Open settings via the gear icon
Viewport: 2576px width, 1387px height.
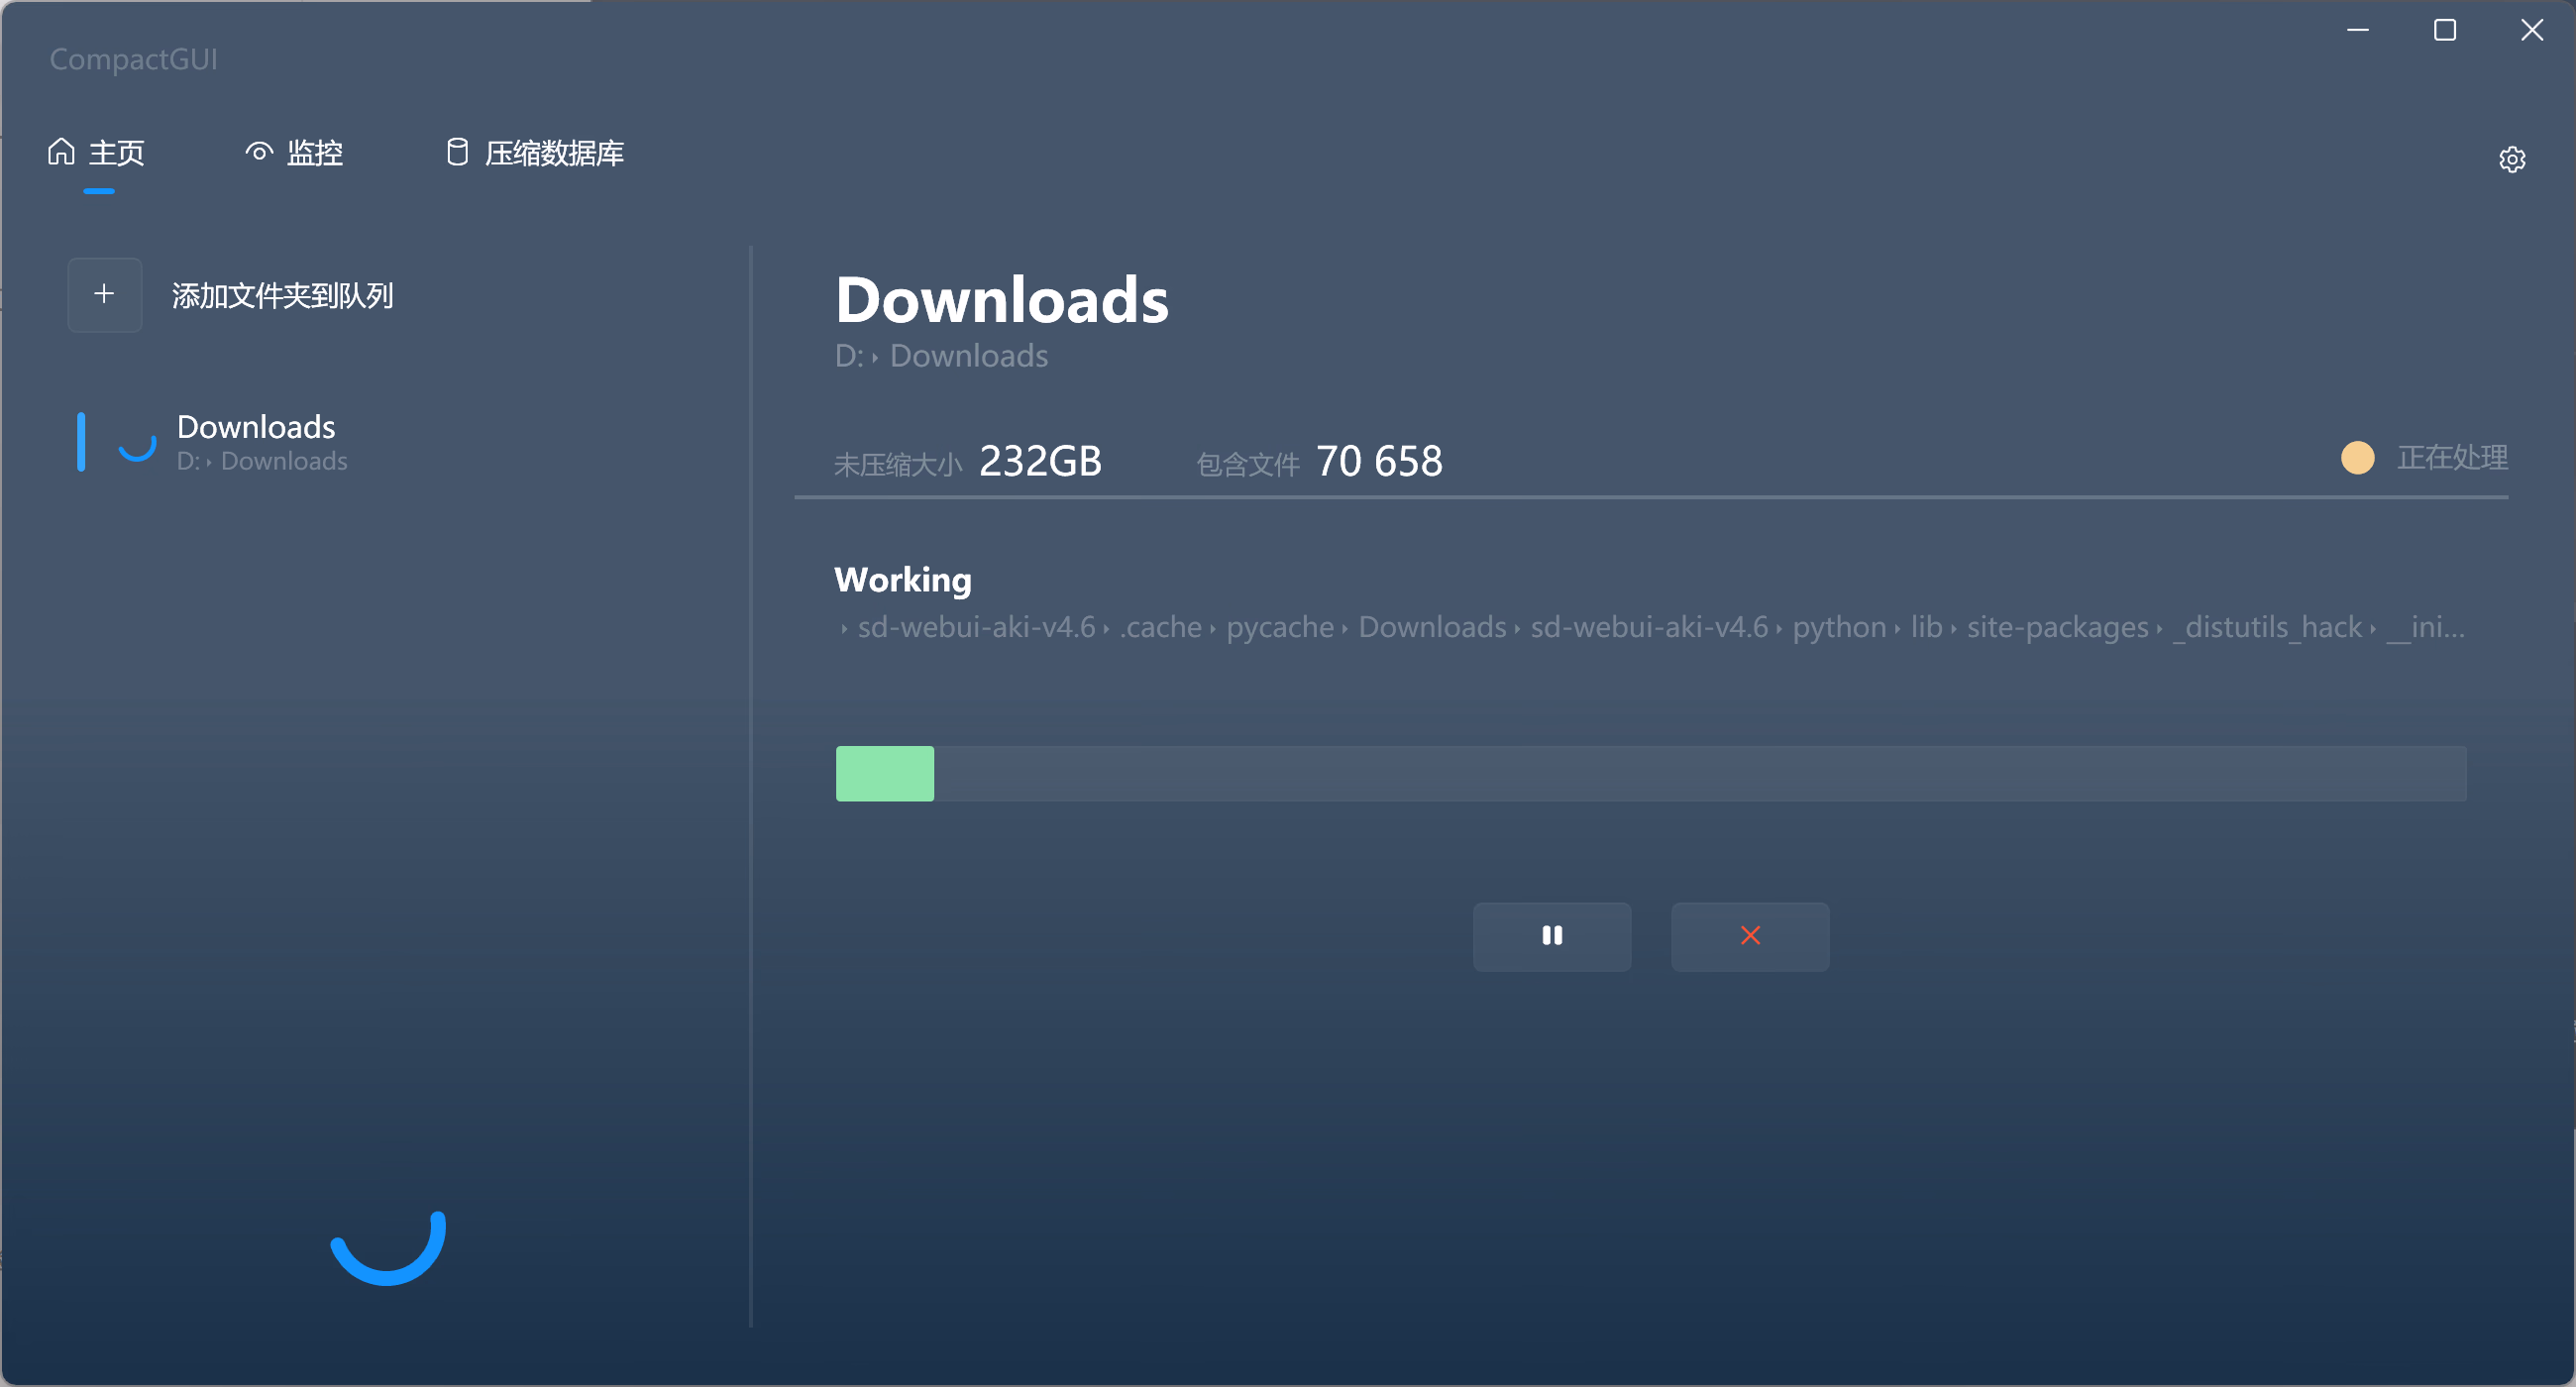pos(2512,159)
